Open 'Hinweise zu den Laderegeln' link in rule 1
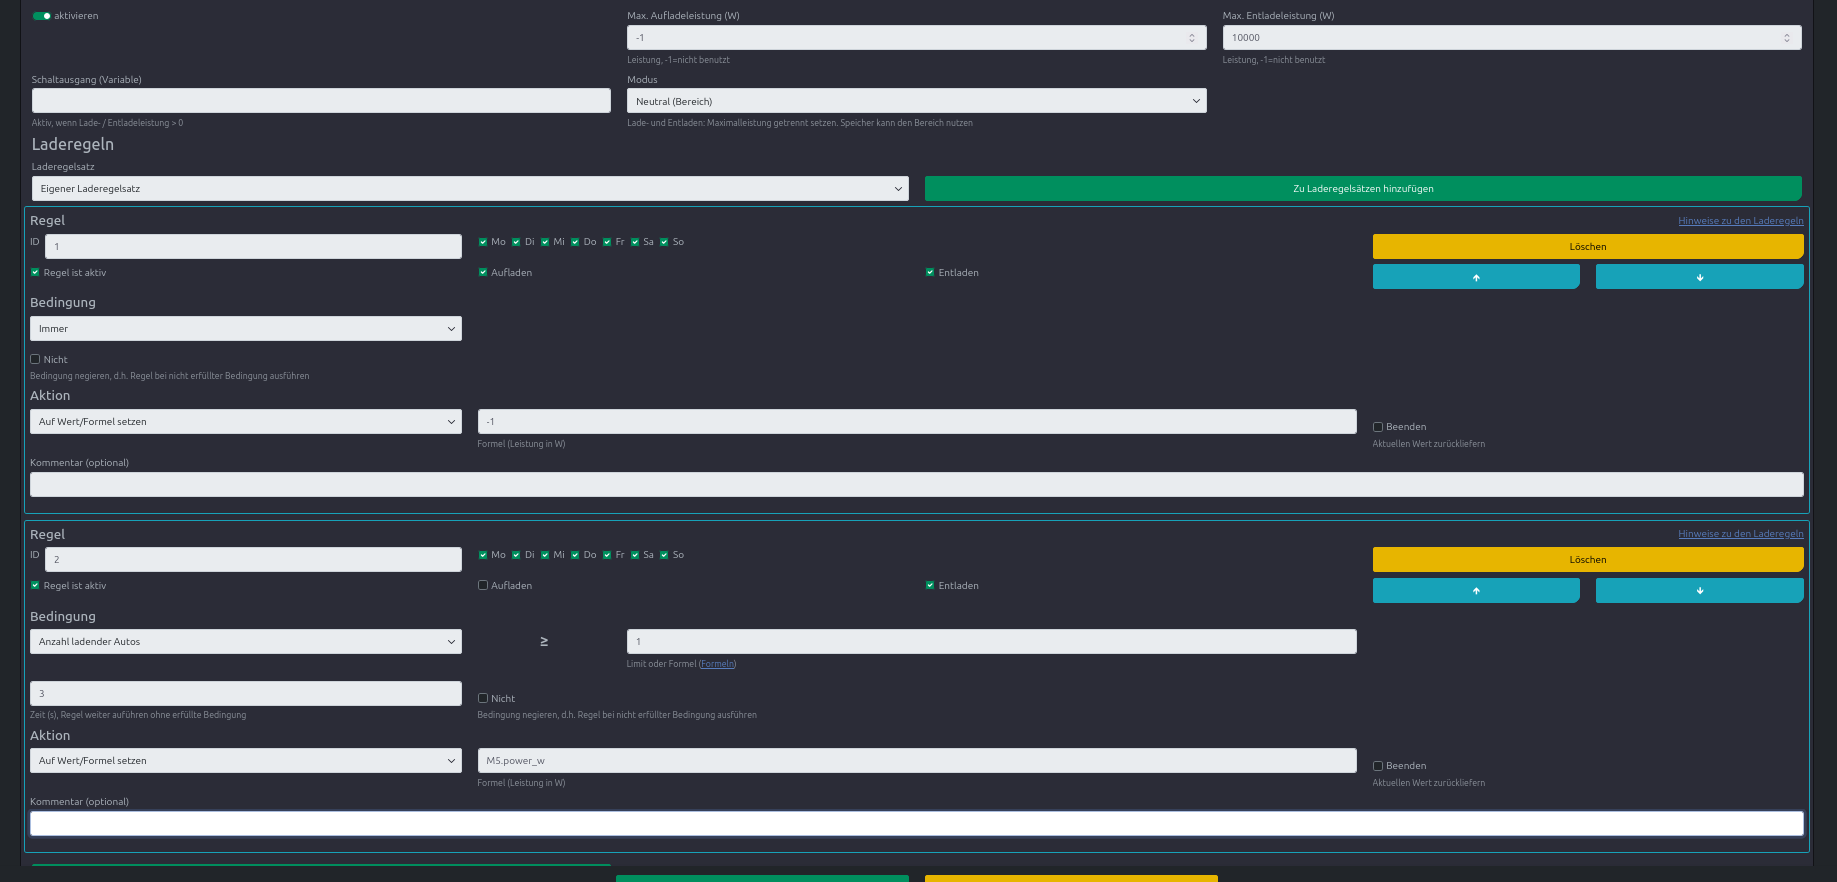Viewport: 1837px width, 882px height. pos(1740,221)
